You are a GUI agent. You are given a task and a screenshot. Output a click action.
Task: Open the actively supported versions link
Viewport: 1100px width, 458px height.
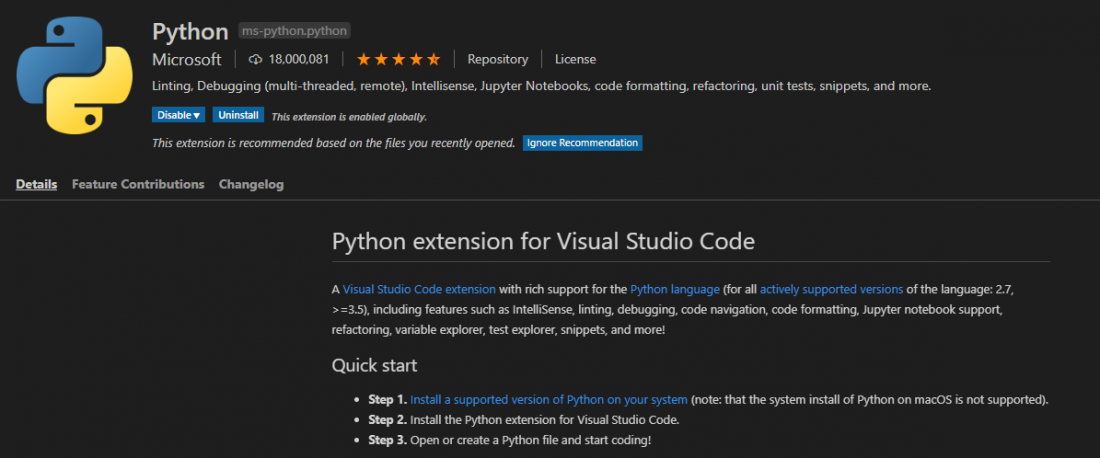click(x=831, y=289)
